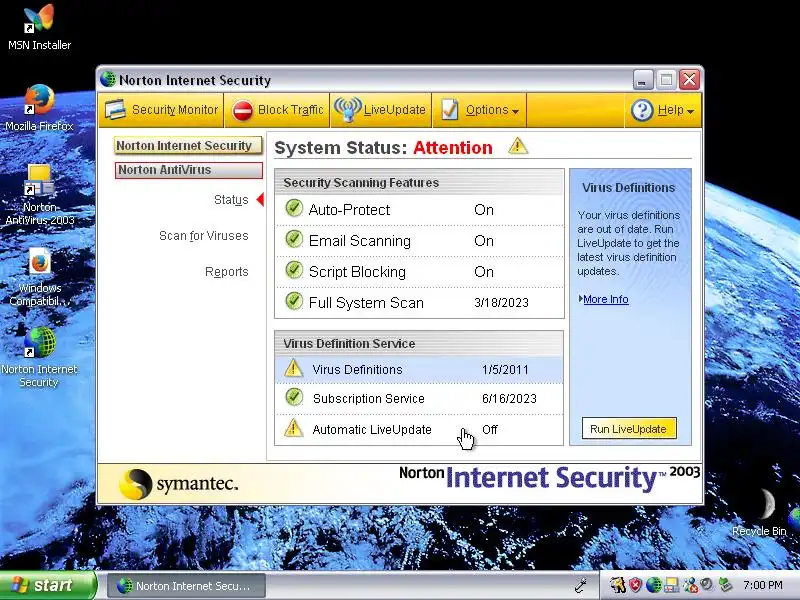
Task: Open the Status section
Action: coord(231,199)
